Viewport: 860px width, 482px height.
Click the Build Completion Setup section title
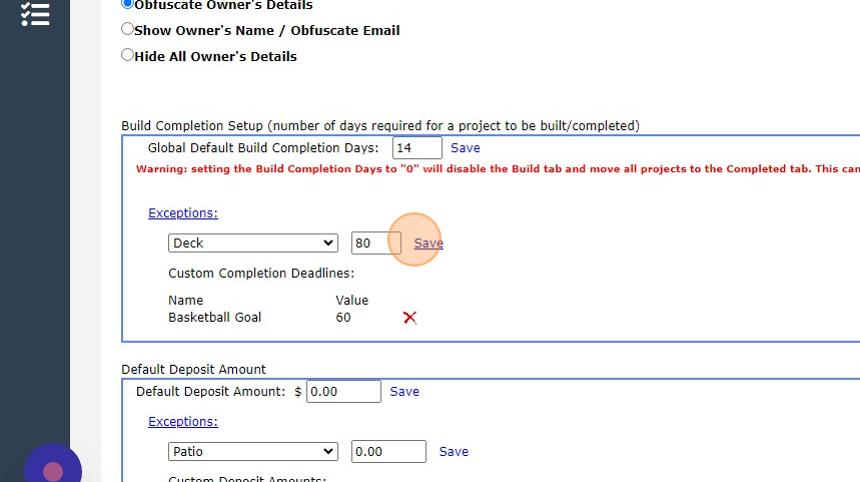[380, 126]
